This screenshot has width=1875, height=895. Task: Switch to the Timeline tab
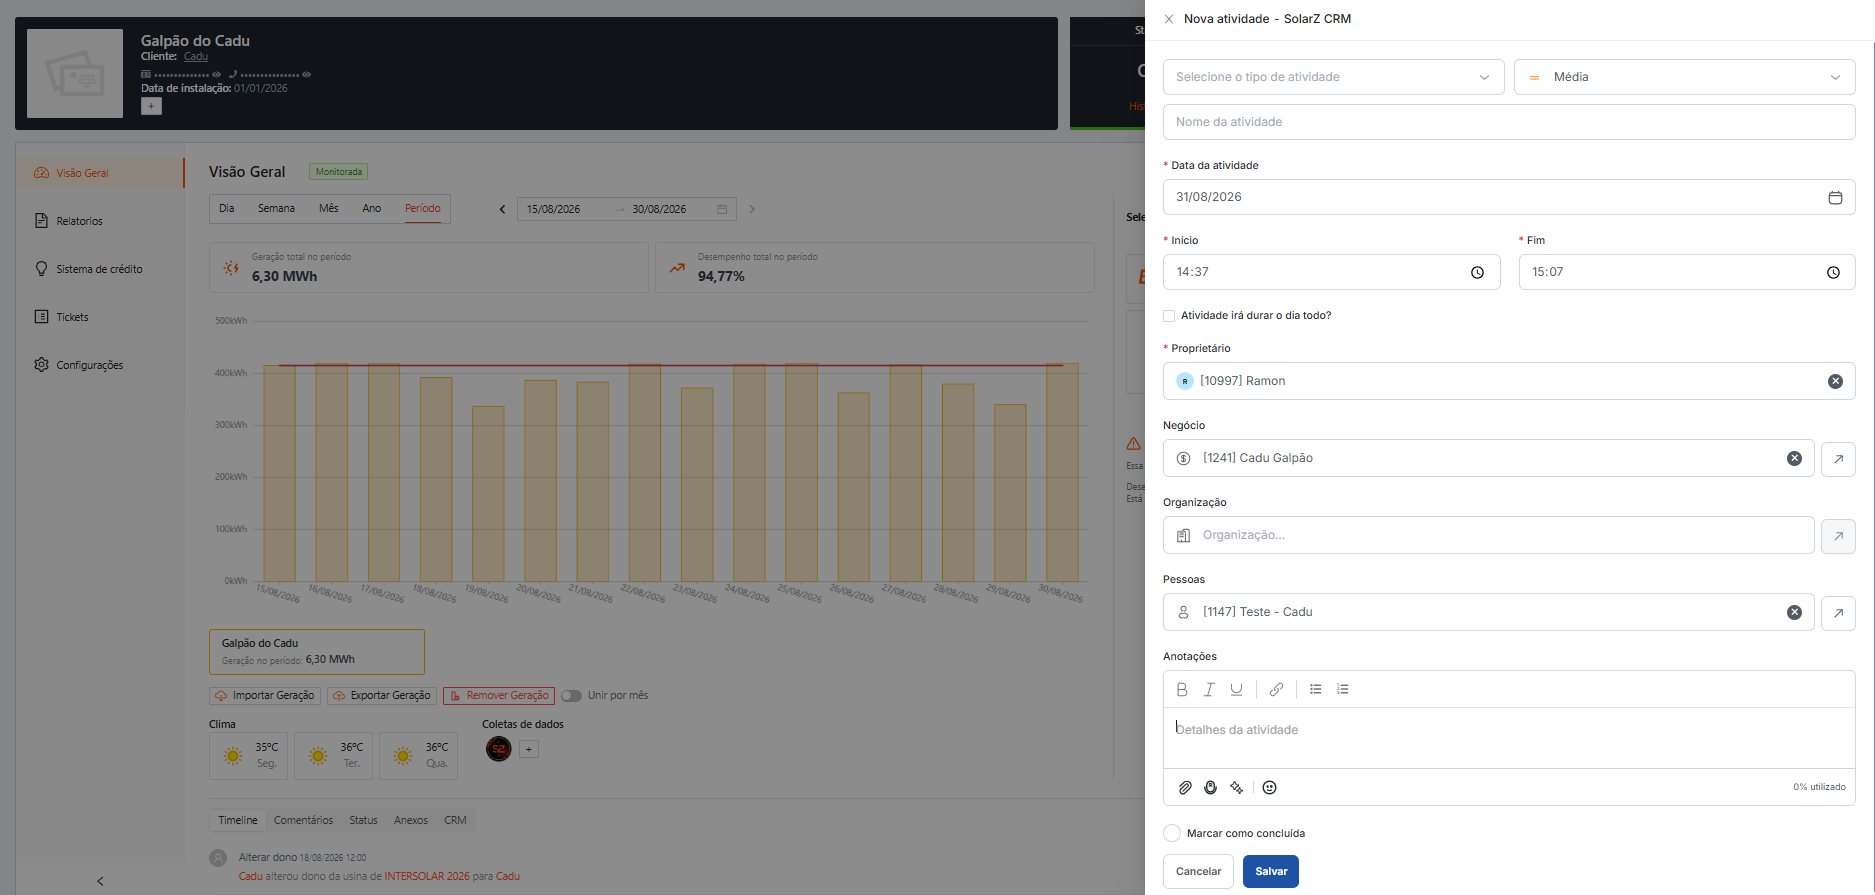coord(238,820)
